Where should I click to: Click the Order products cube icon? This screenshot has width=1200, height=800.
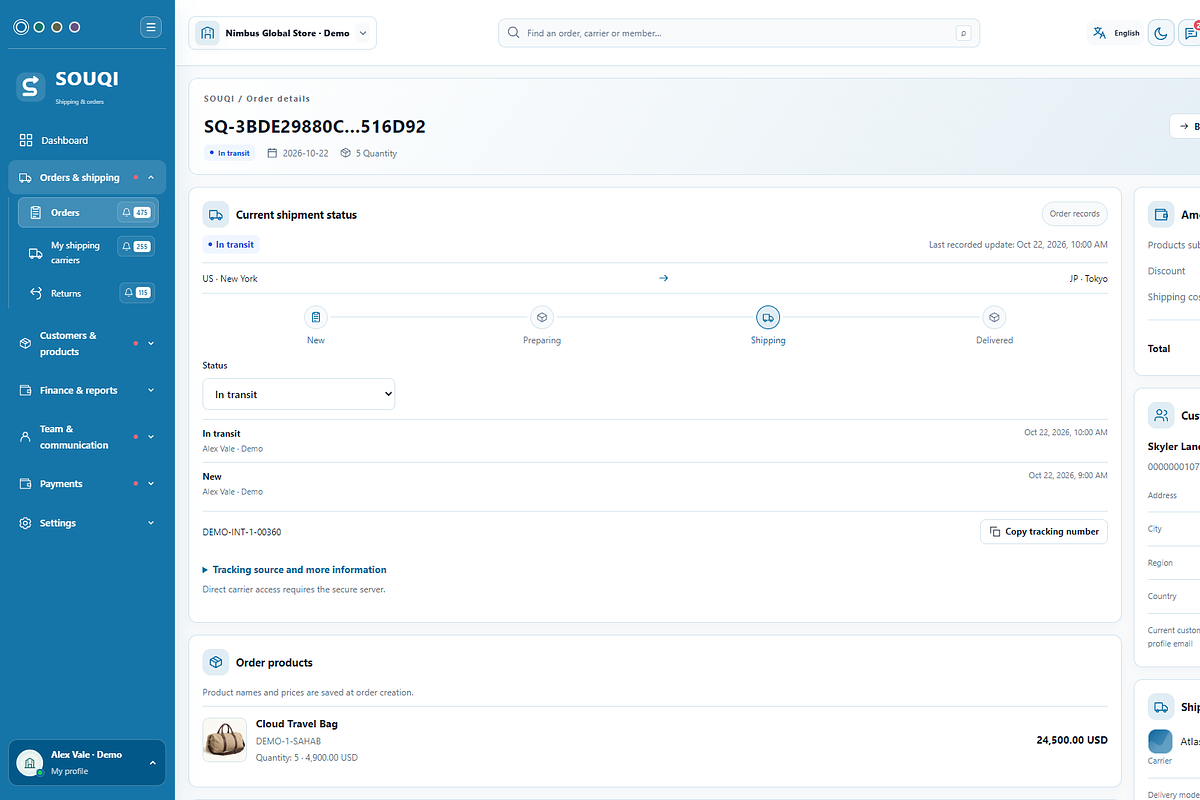click(216, 662)
